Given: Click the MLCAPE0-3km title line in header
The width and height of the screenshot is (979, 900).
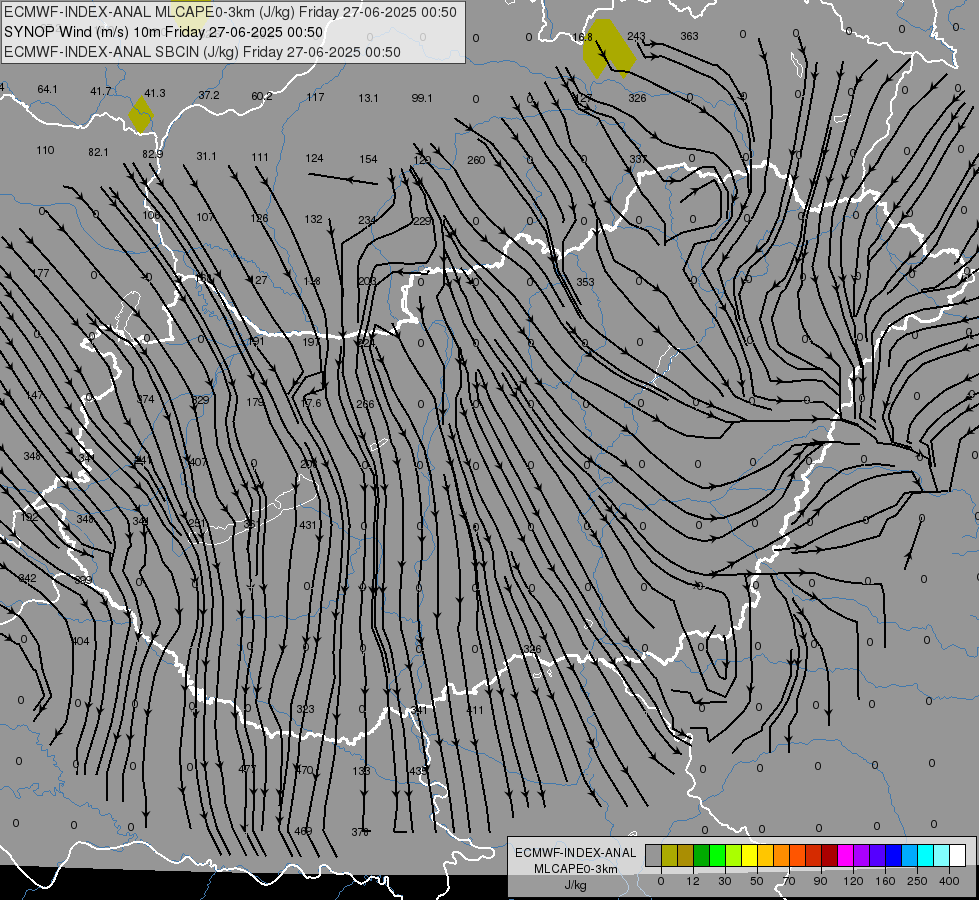Looking at the screenshot, I should 230,12.
